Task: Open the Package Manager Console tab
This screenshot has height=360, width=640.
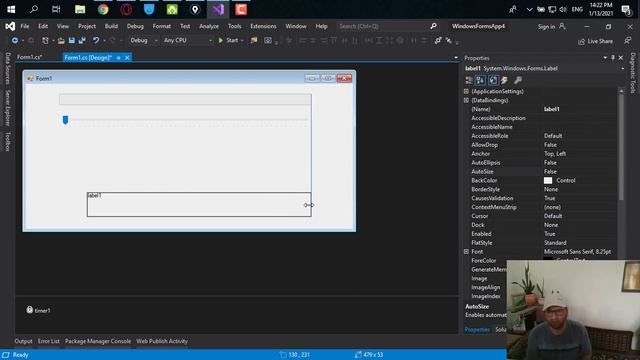Action: (x=98, y=341)
